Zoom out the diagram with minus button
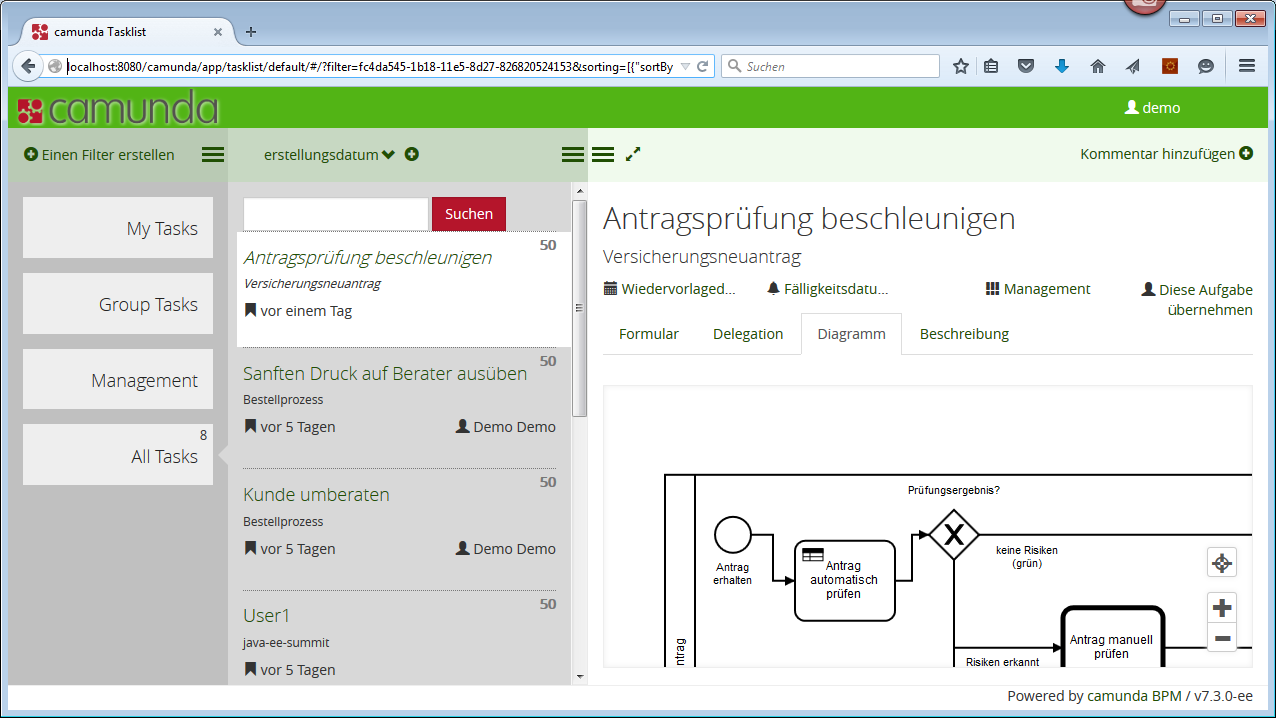Image resolution: width=1276 pixels, height=718 pixels. [x=1221, y=637]
